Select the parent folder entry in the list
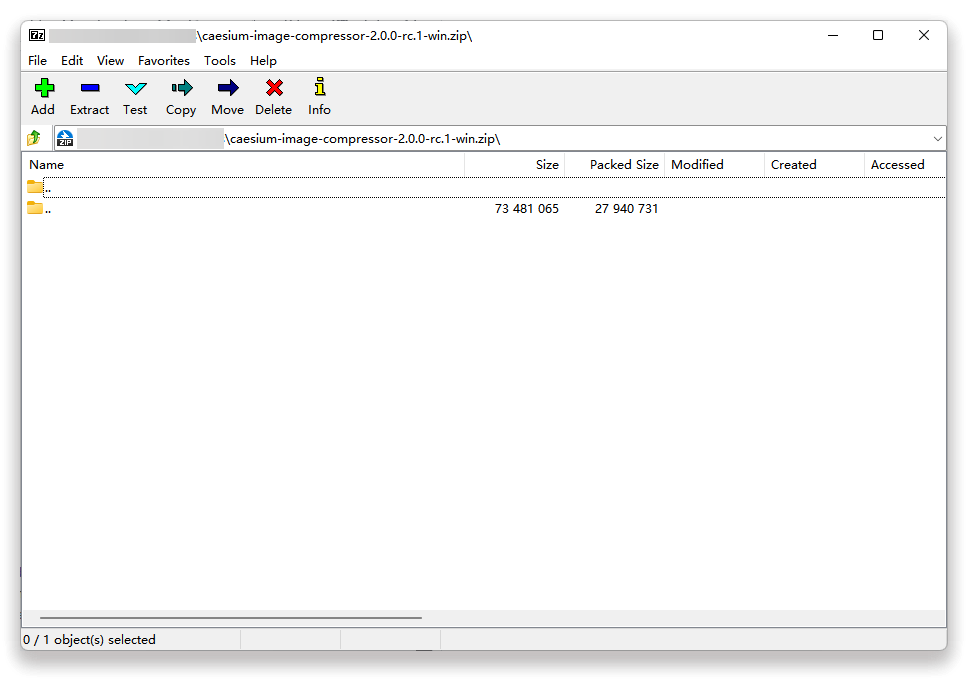 [100, 187]
